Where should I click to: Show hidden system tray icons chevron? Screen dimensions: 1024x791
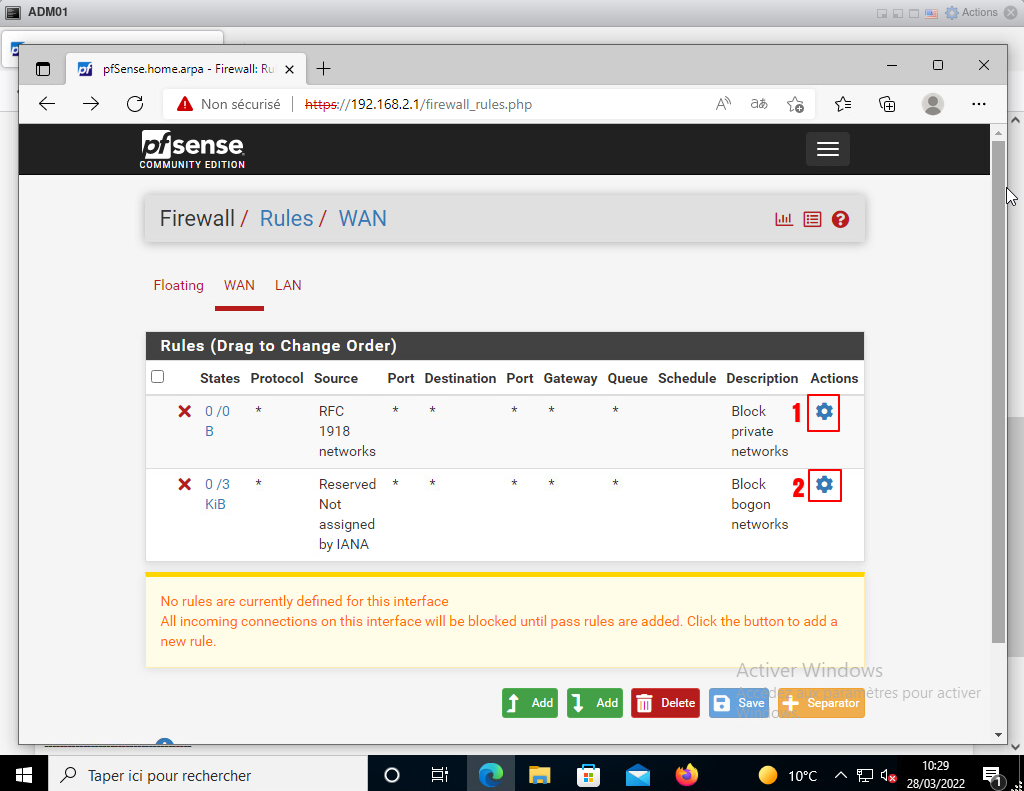click(841, 775)
